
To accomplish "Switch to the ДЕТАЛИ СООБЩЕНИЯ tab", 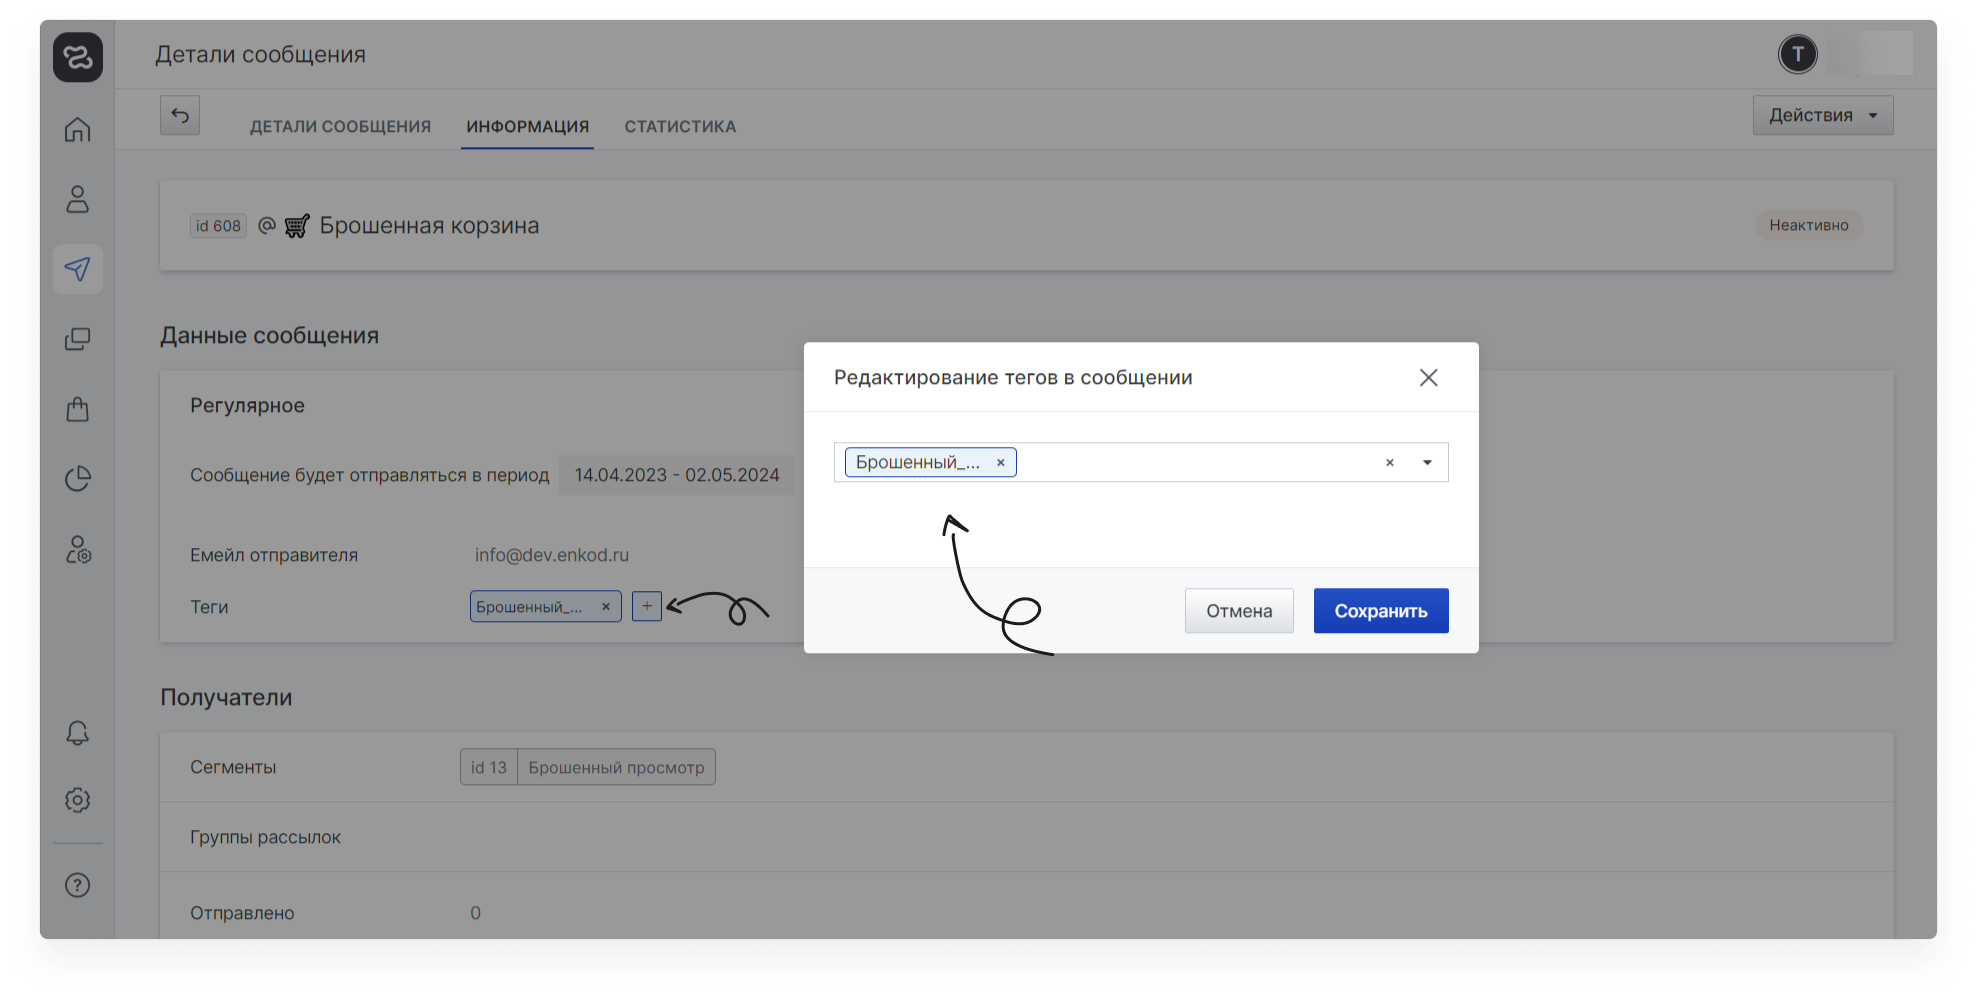I will [x=340, y=127].
